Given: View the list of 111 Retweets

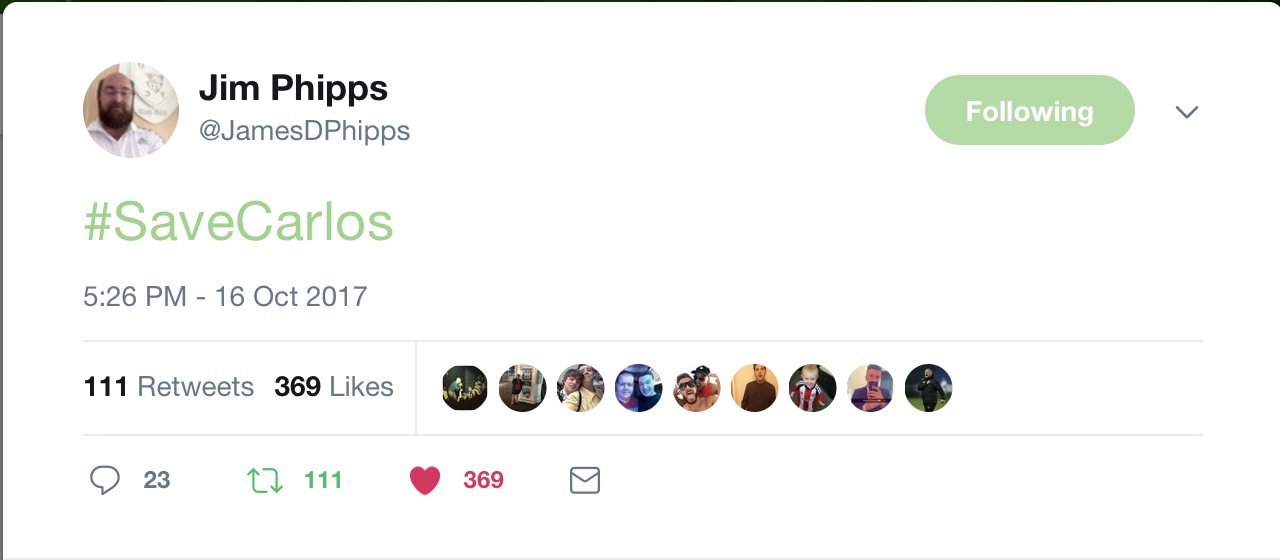Looking at the screenshot, I should 169,387.
